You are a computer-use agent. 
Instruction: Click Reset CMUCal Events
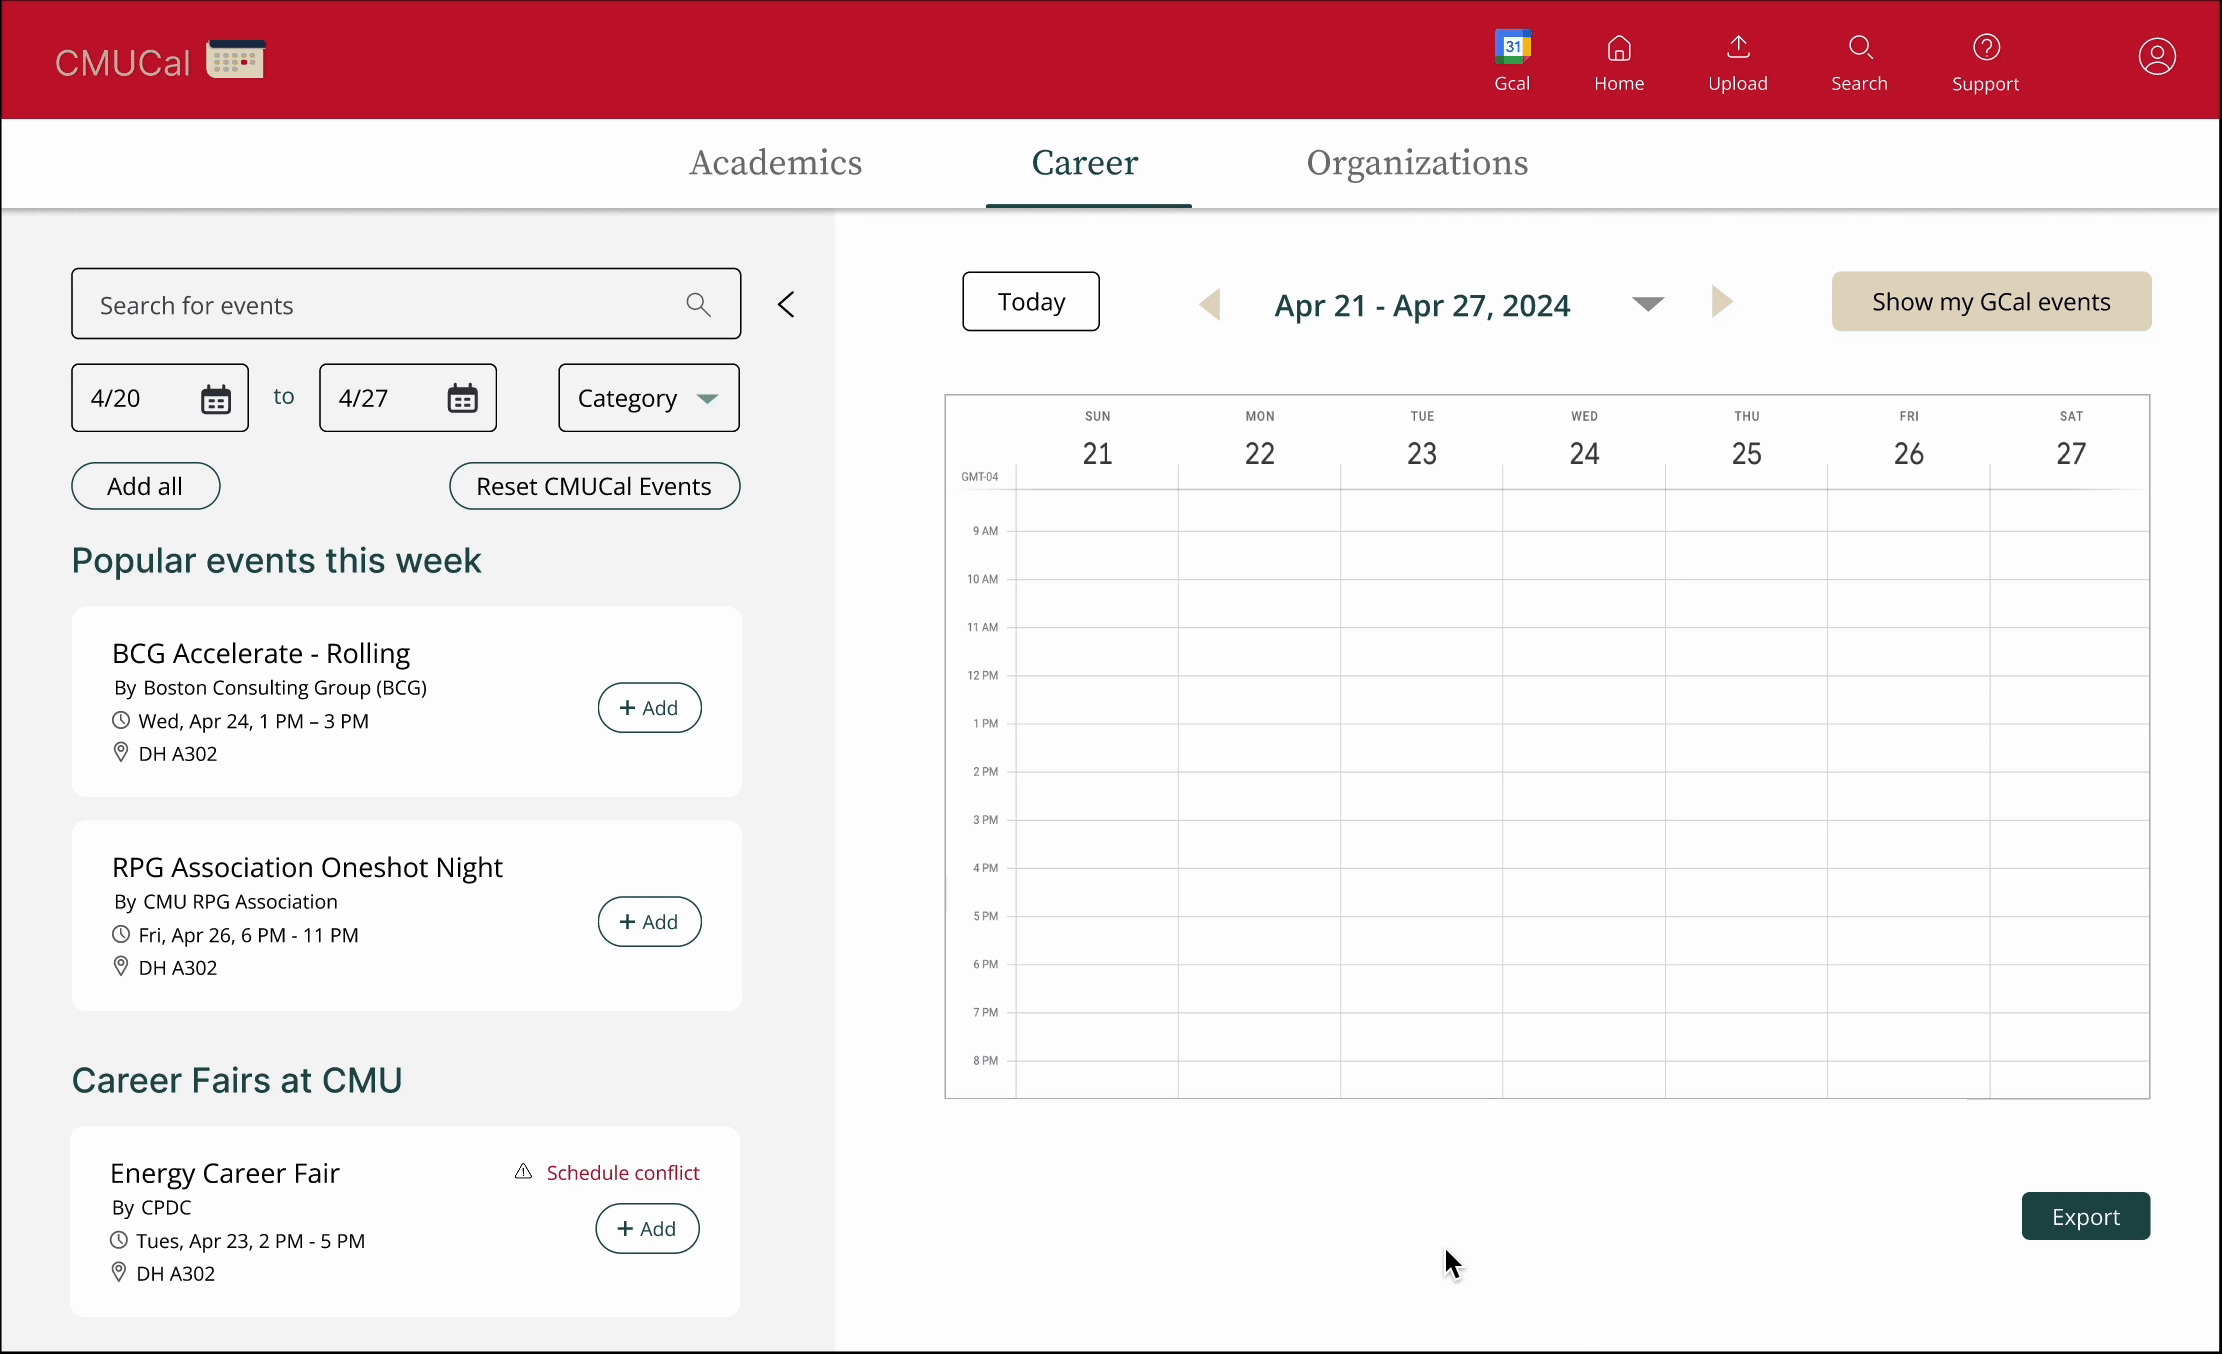coord(595,486)
